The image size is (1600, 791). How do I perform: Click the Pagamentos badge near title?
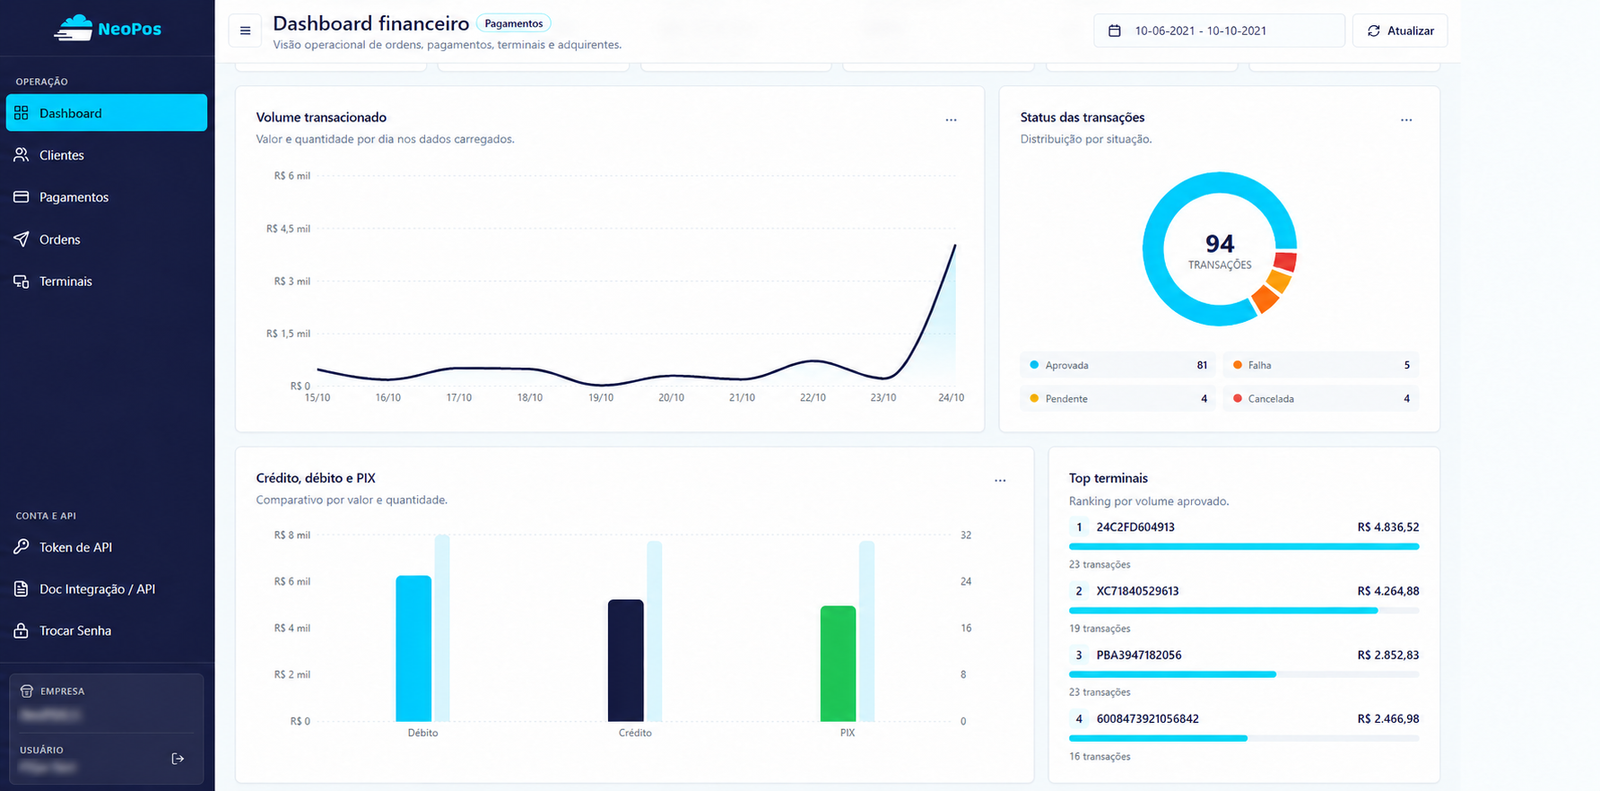pyautogui.click(x=514, y=23)
